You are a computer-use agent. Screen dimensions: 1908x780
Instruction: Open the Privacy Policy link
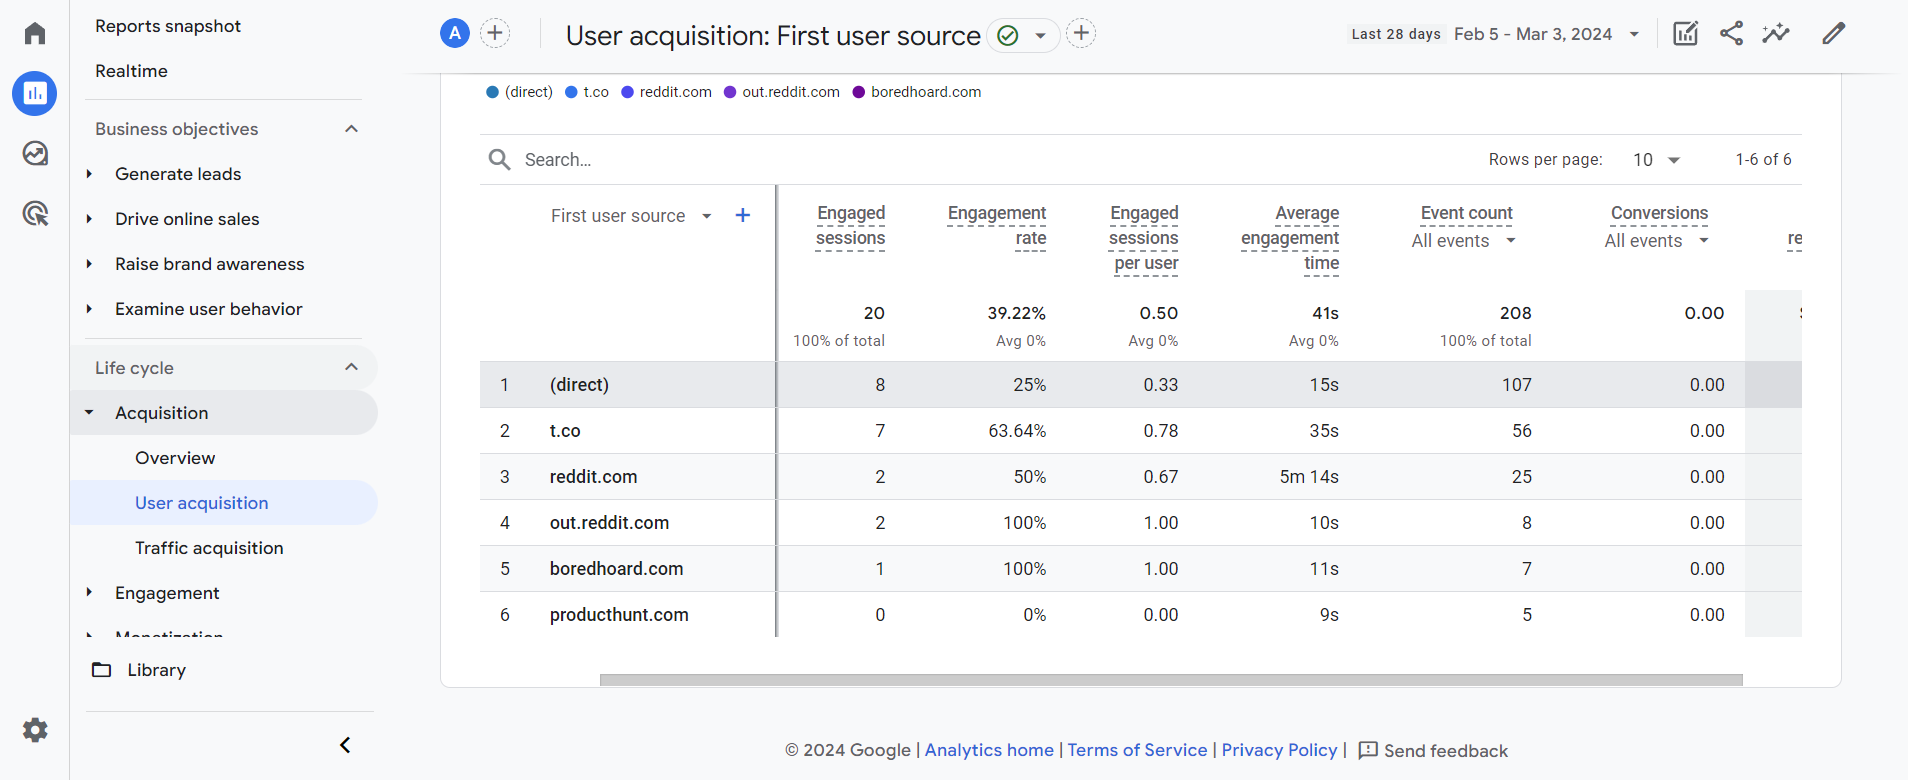1279,750
